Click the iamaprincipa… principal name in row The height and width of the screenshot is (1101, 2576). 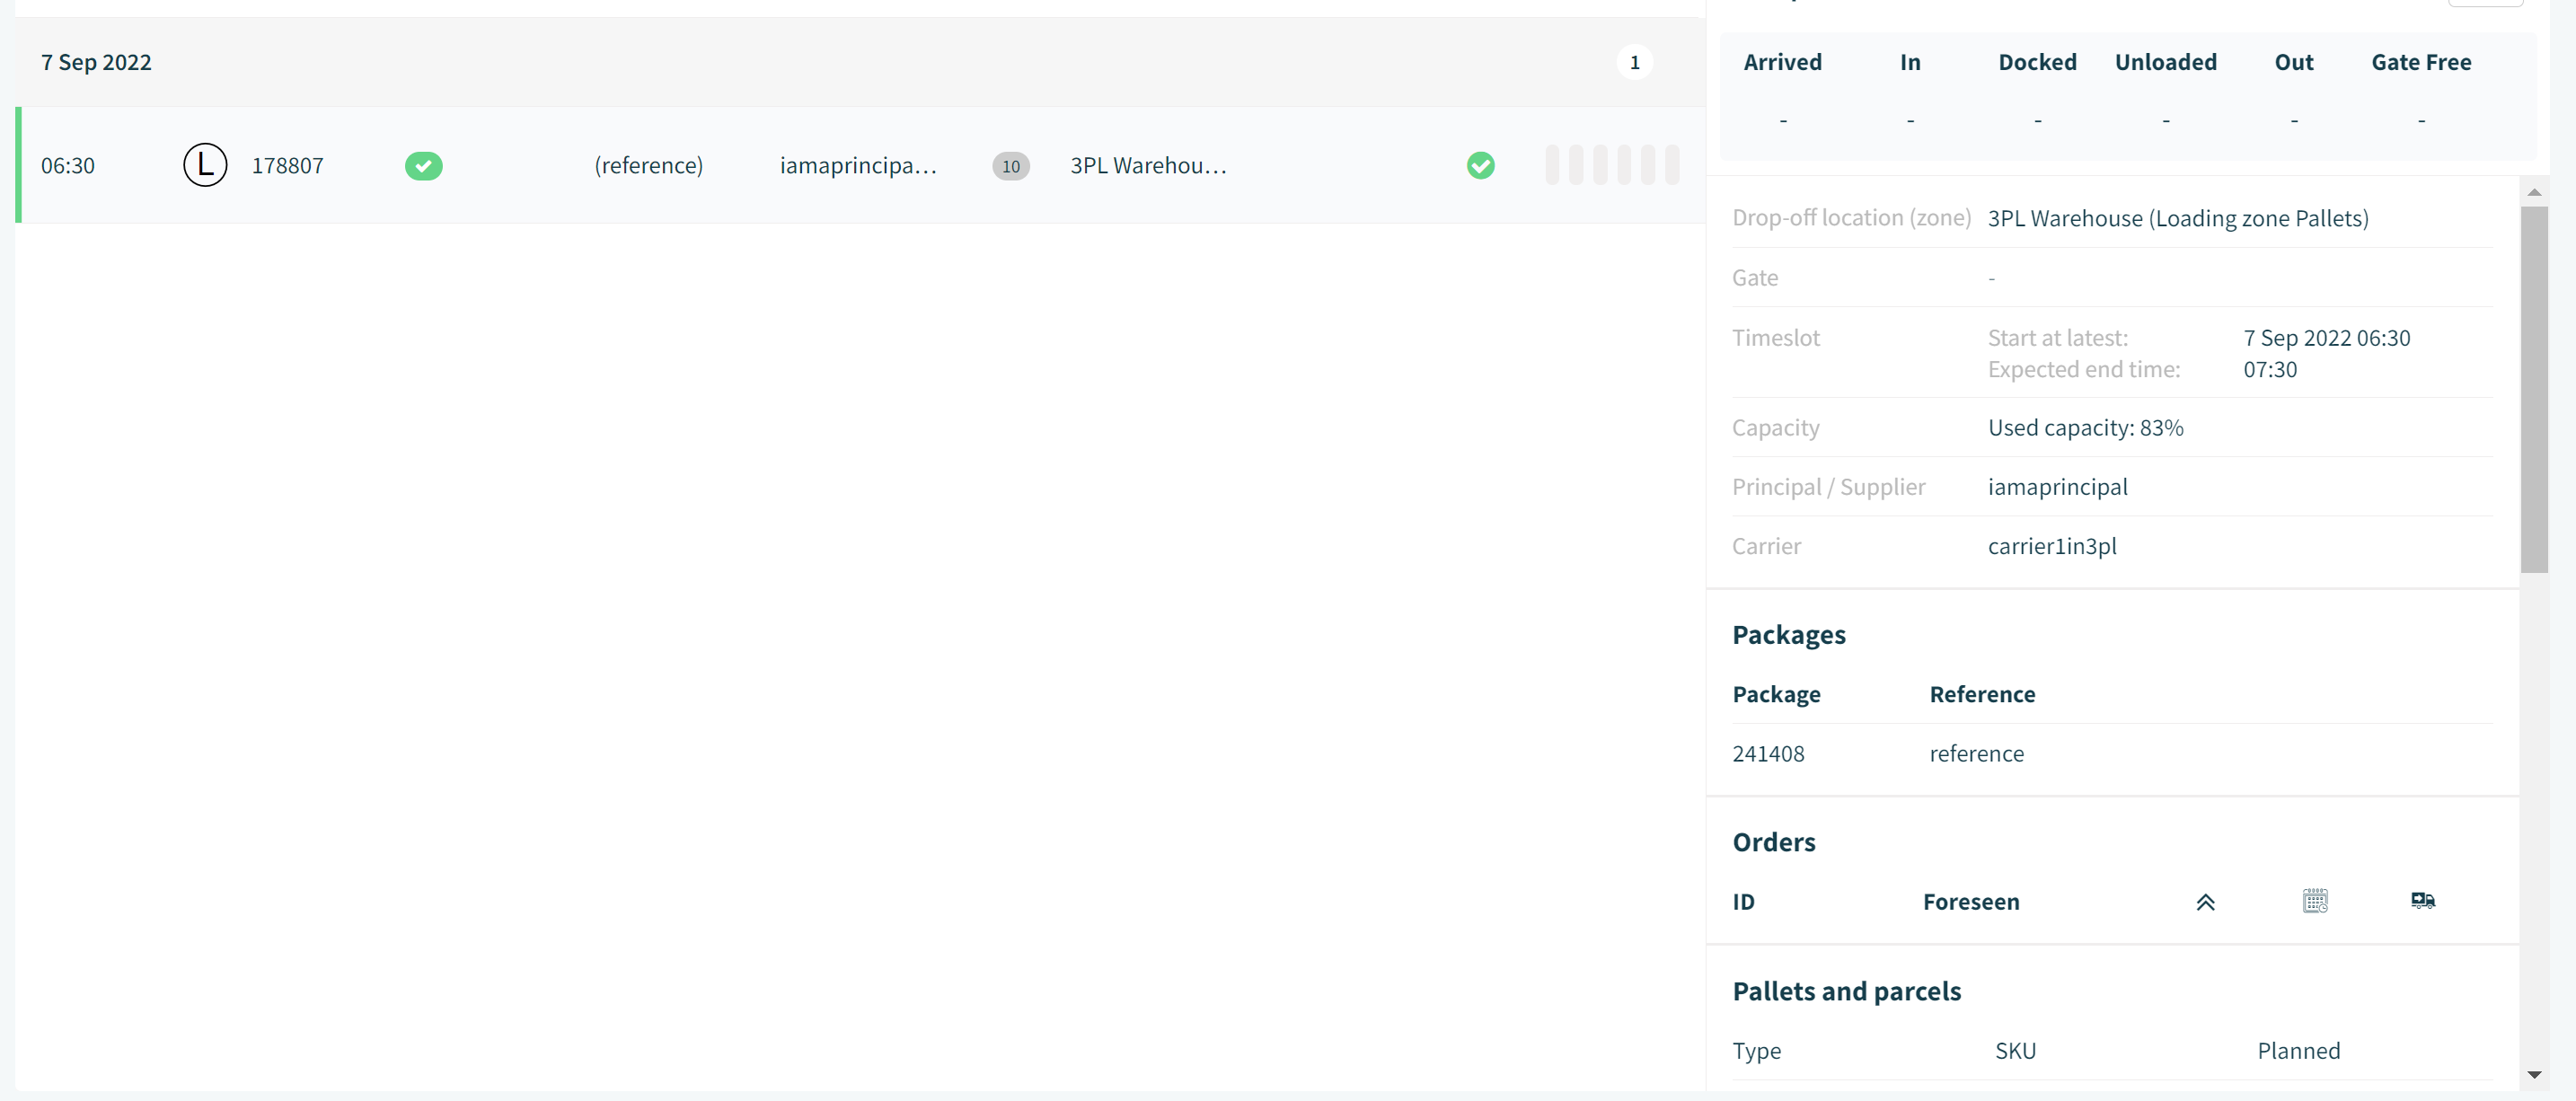(858, 165)
